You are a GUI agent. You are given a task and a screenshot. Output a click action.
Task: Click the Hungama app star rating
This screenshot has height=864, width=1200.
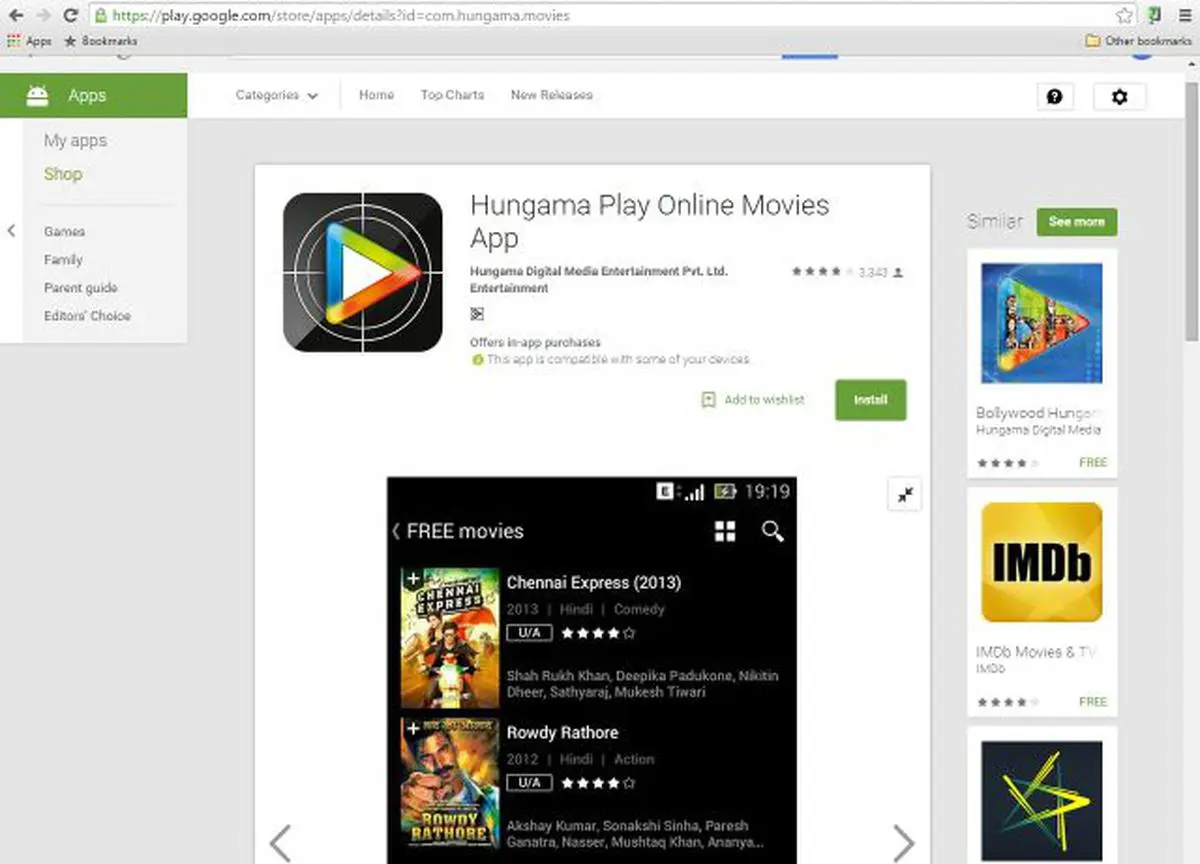pyautogui.click(x=822, y=272)
